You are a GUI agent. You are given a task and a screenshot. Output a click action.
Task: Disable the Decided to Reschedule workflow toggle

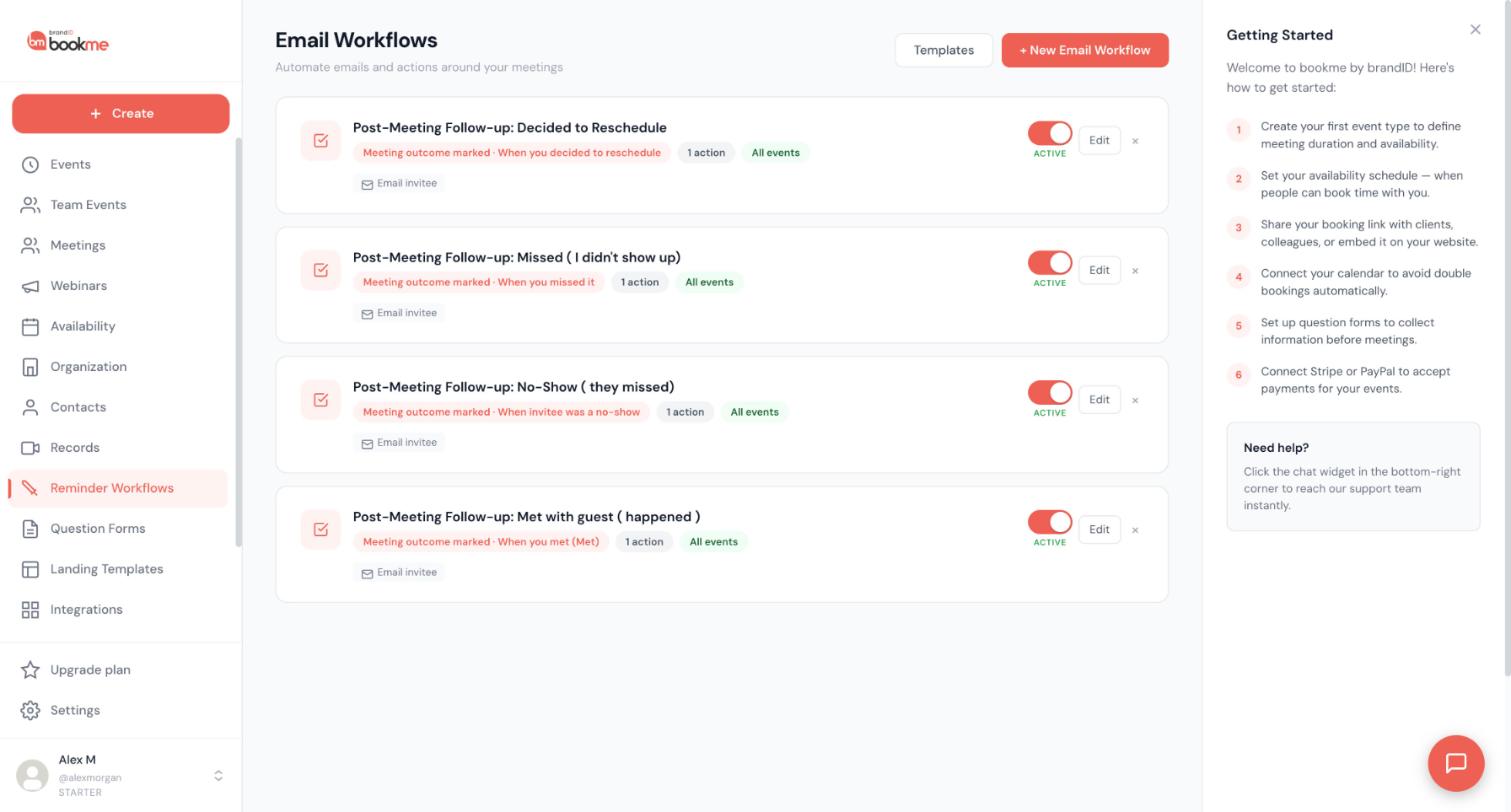[x=1050, y=133]
